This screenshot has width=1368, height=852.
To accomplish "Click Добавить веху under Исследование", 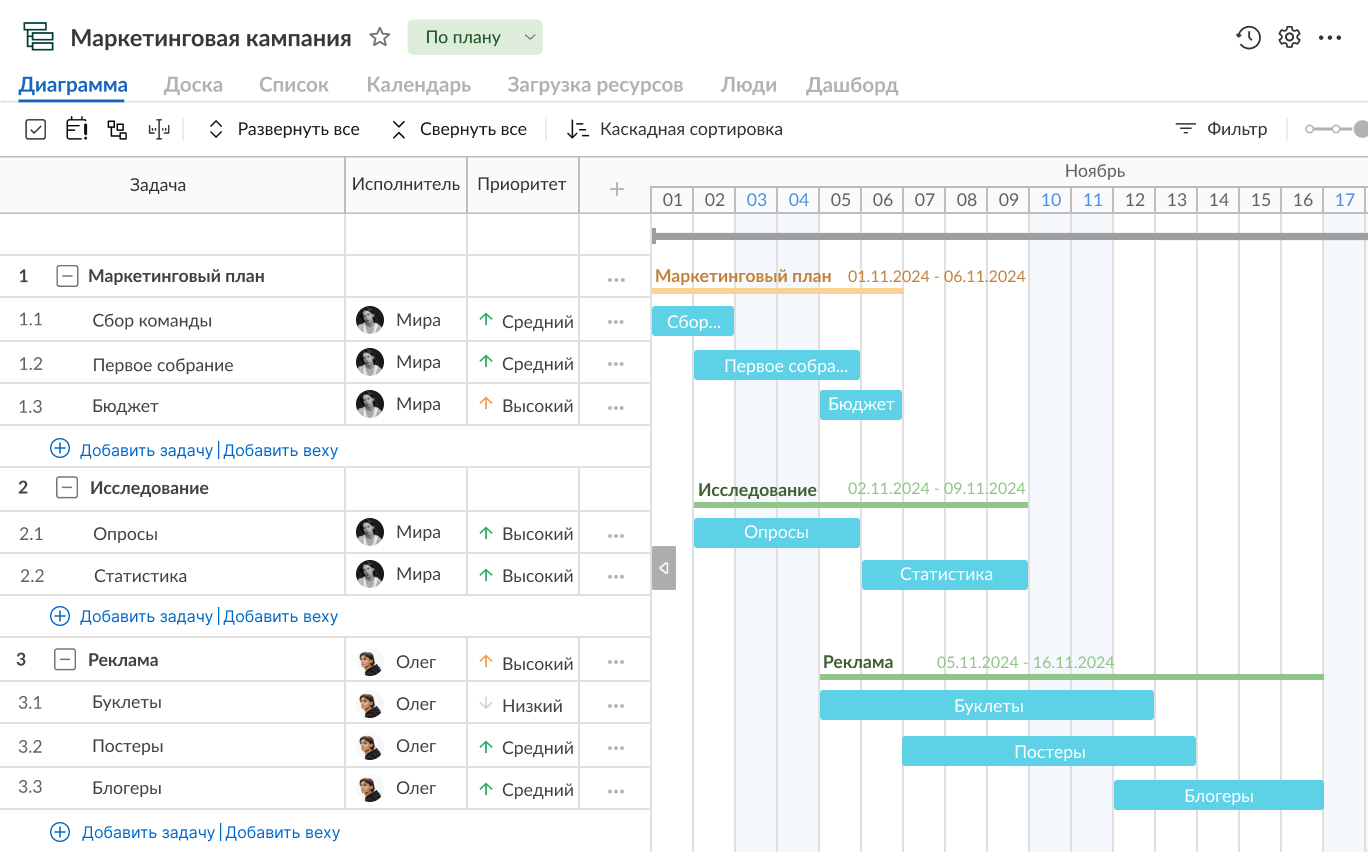I will coord(281,616).
